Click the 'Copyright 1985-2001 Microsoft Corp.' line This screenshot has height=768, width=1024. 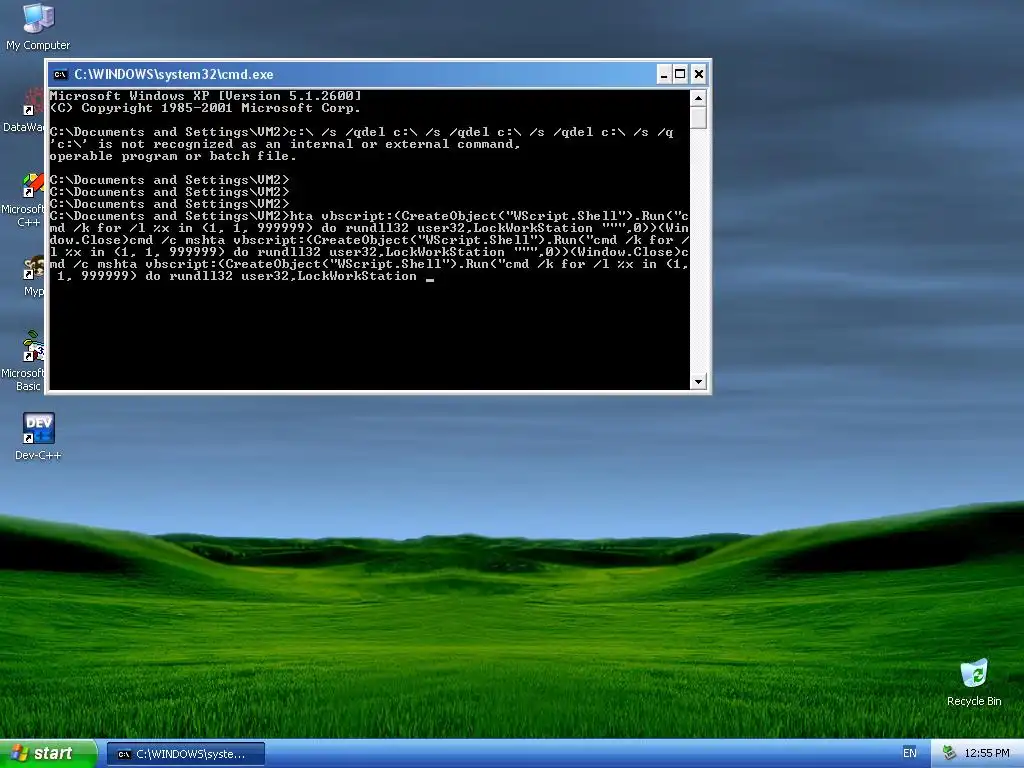pyautogui.click(x=206, y=108)
